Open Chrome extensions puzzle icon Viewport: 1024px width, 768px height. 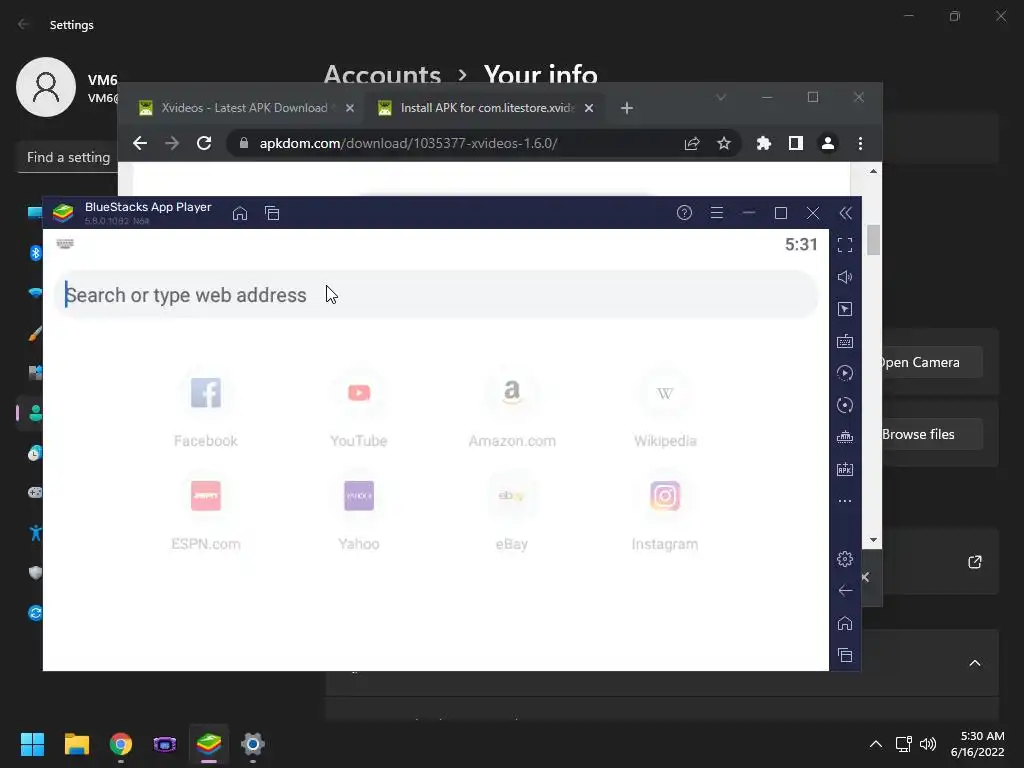(763, 143)
